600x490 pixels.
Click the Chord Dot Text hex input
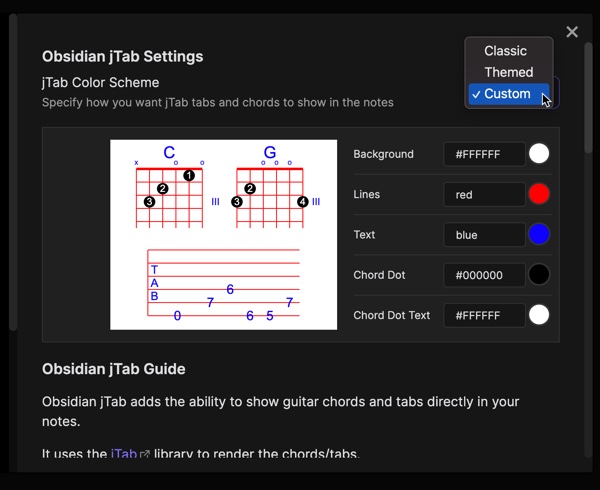484,315
